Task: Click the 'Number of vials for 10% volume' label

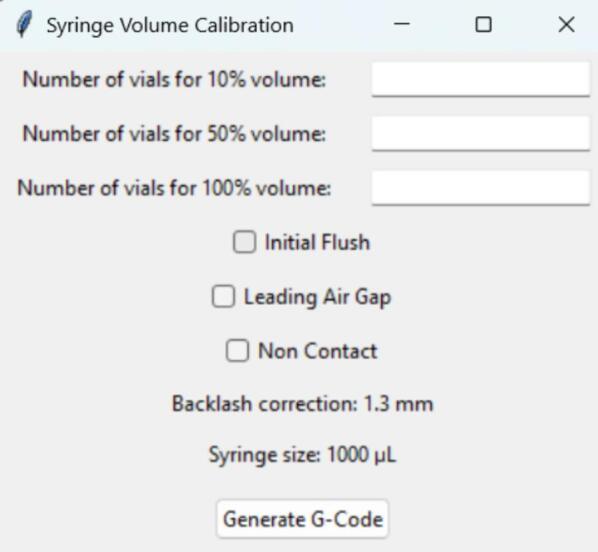Action: click(174, 80)
